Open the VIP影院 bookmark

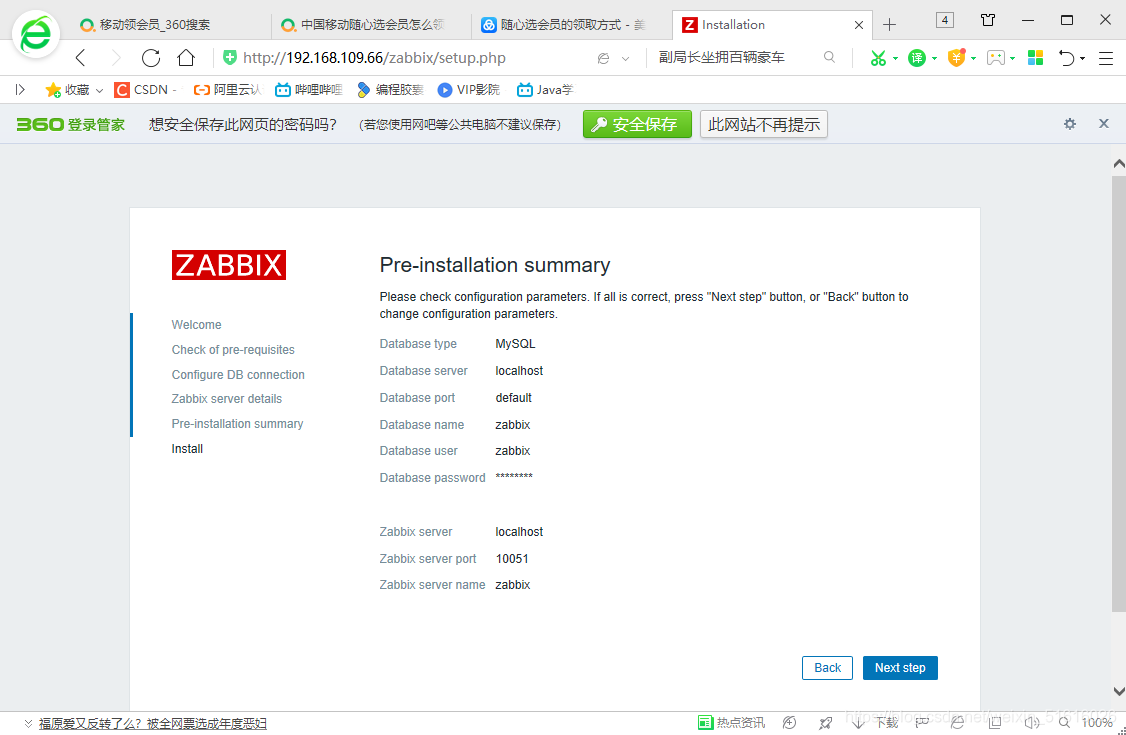tap(469, 90)
